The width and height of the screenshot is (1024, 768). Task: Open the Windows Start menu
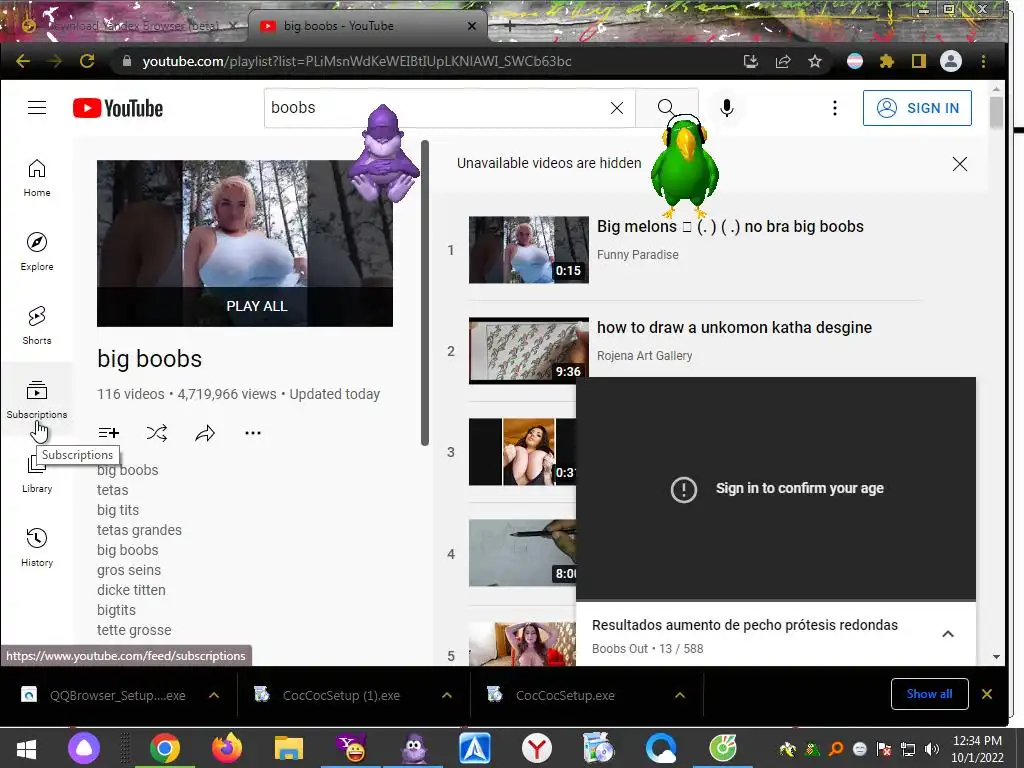[26, 748]
